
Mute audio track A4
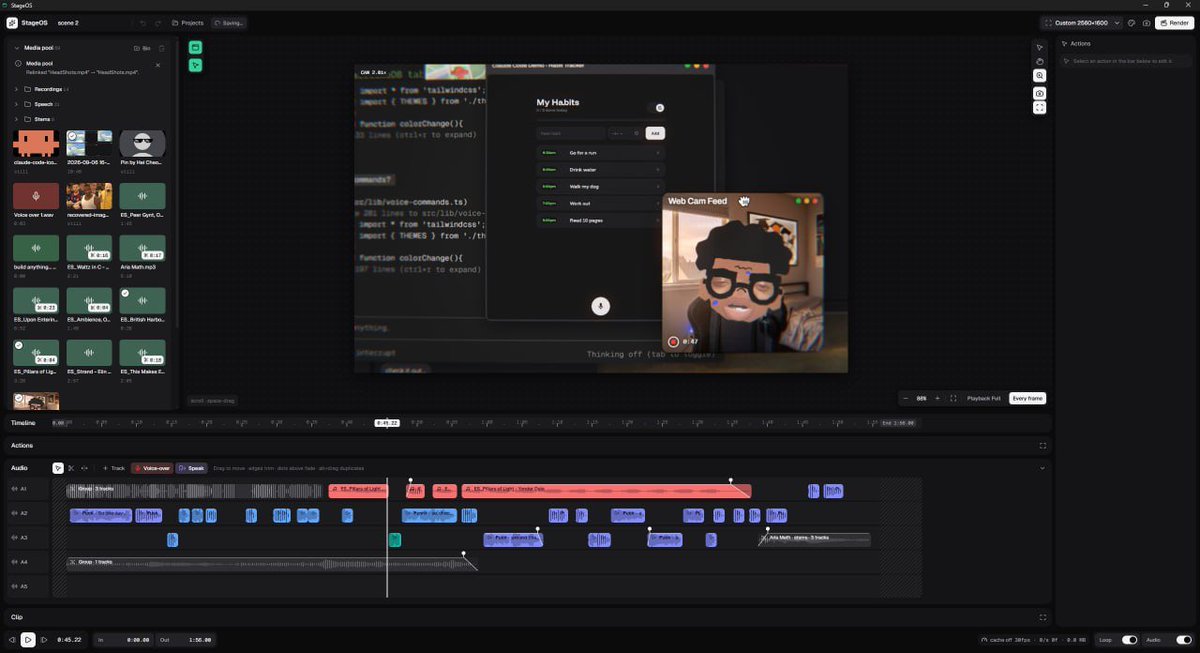click(x=14, y=562)
